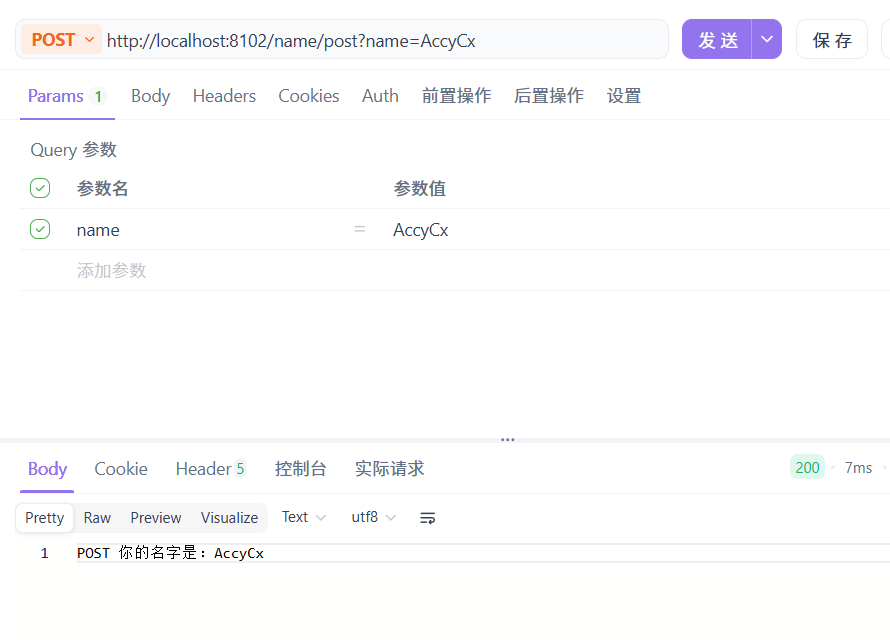Switch to the 前置操作 tab
Viewport: 890px width, 640px height.
456,95
